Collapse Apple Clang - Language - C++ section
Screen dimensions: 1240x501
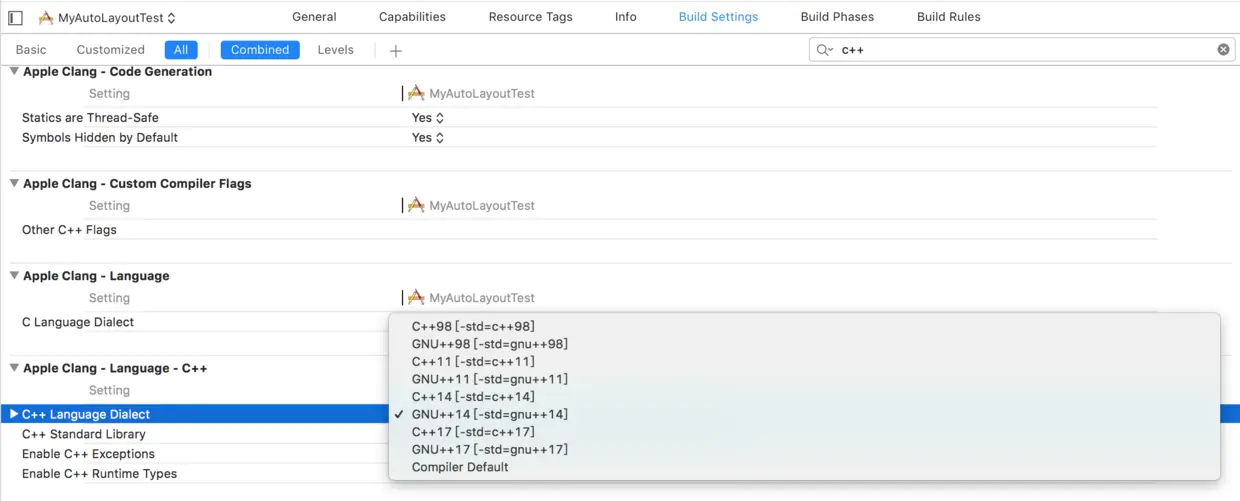point(14,368)
